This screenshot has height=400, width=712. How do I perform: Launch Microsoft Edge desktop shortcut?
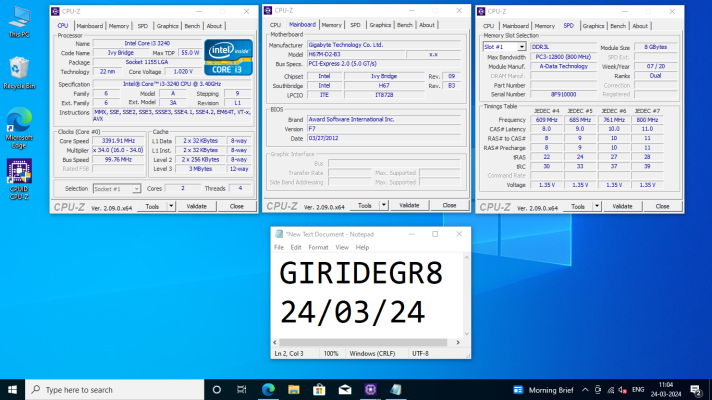pos(19,128)
